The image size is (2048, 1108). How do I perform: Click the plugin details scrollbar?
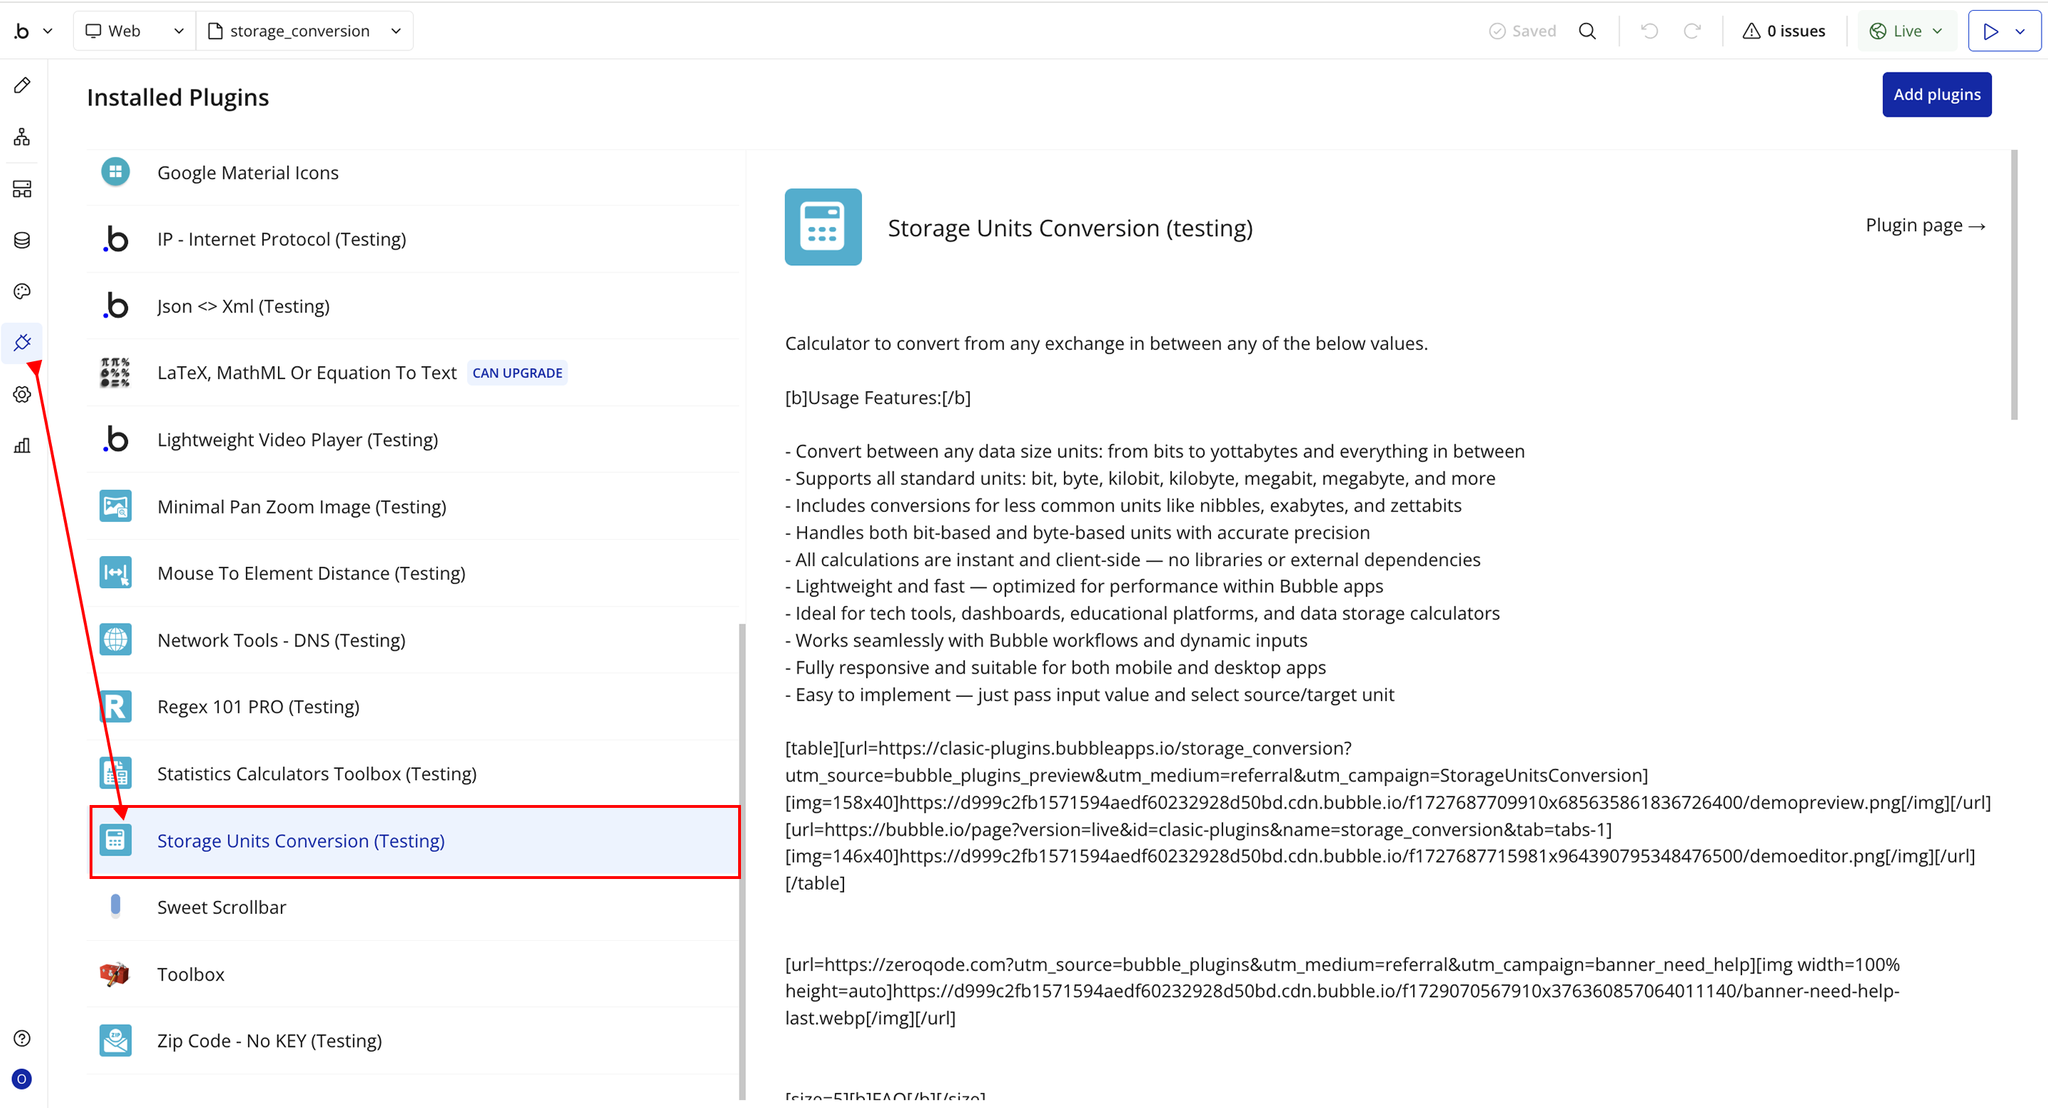[x=2014, y=285]
